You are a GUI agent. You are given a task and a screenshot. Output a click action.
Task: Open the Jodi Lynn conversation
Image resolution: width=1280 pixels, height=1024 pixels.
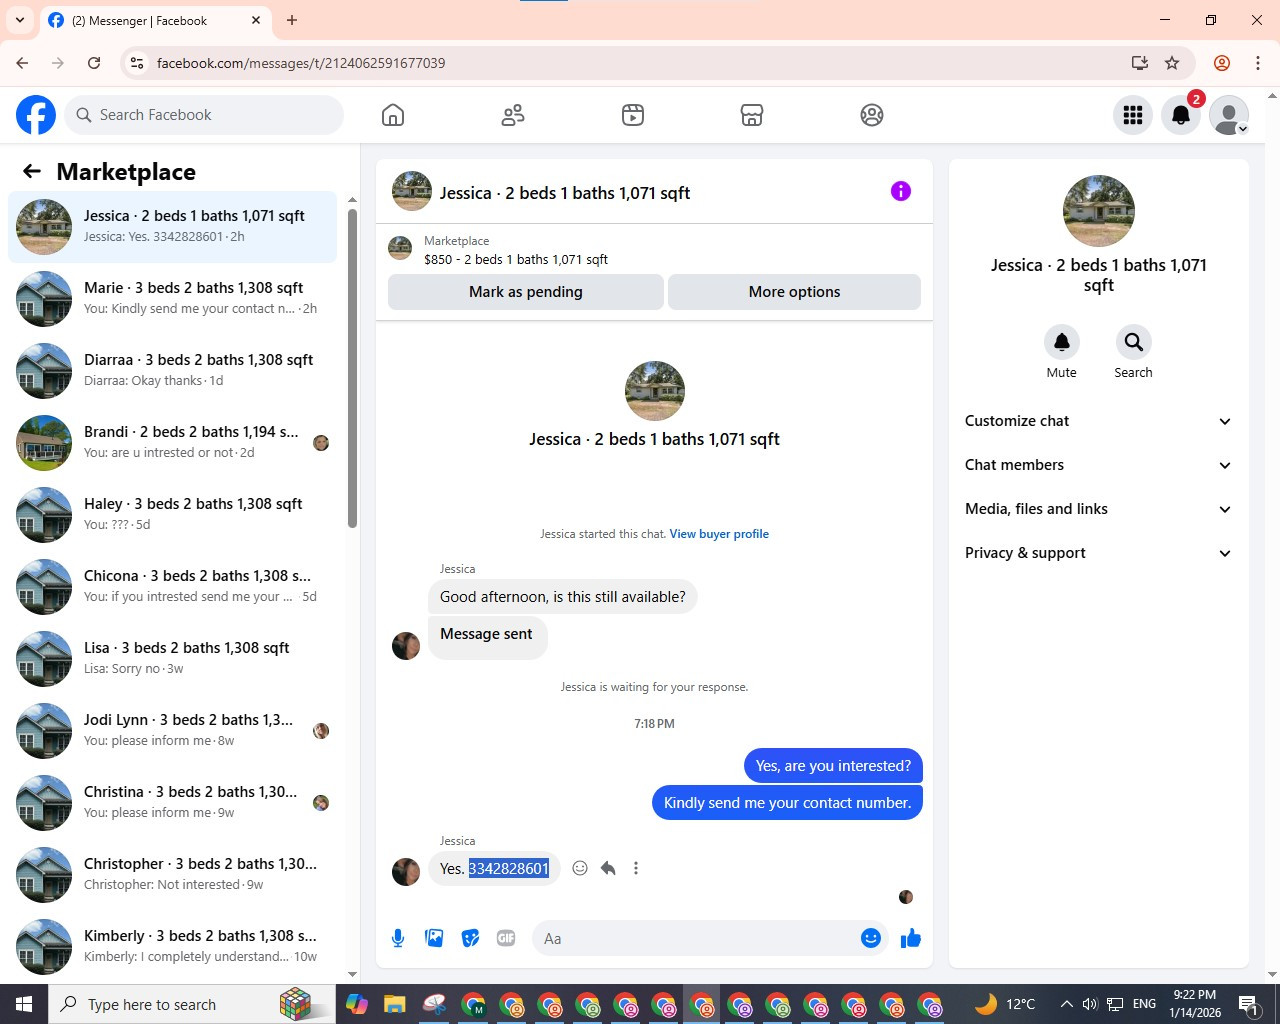[x=172, y=731]
